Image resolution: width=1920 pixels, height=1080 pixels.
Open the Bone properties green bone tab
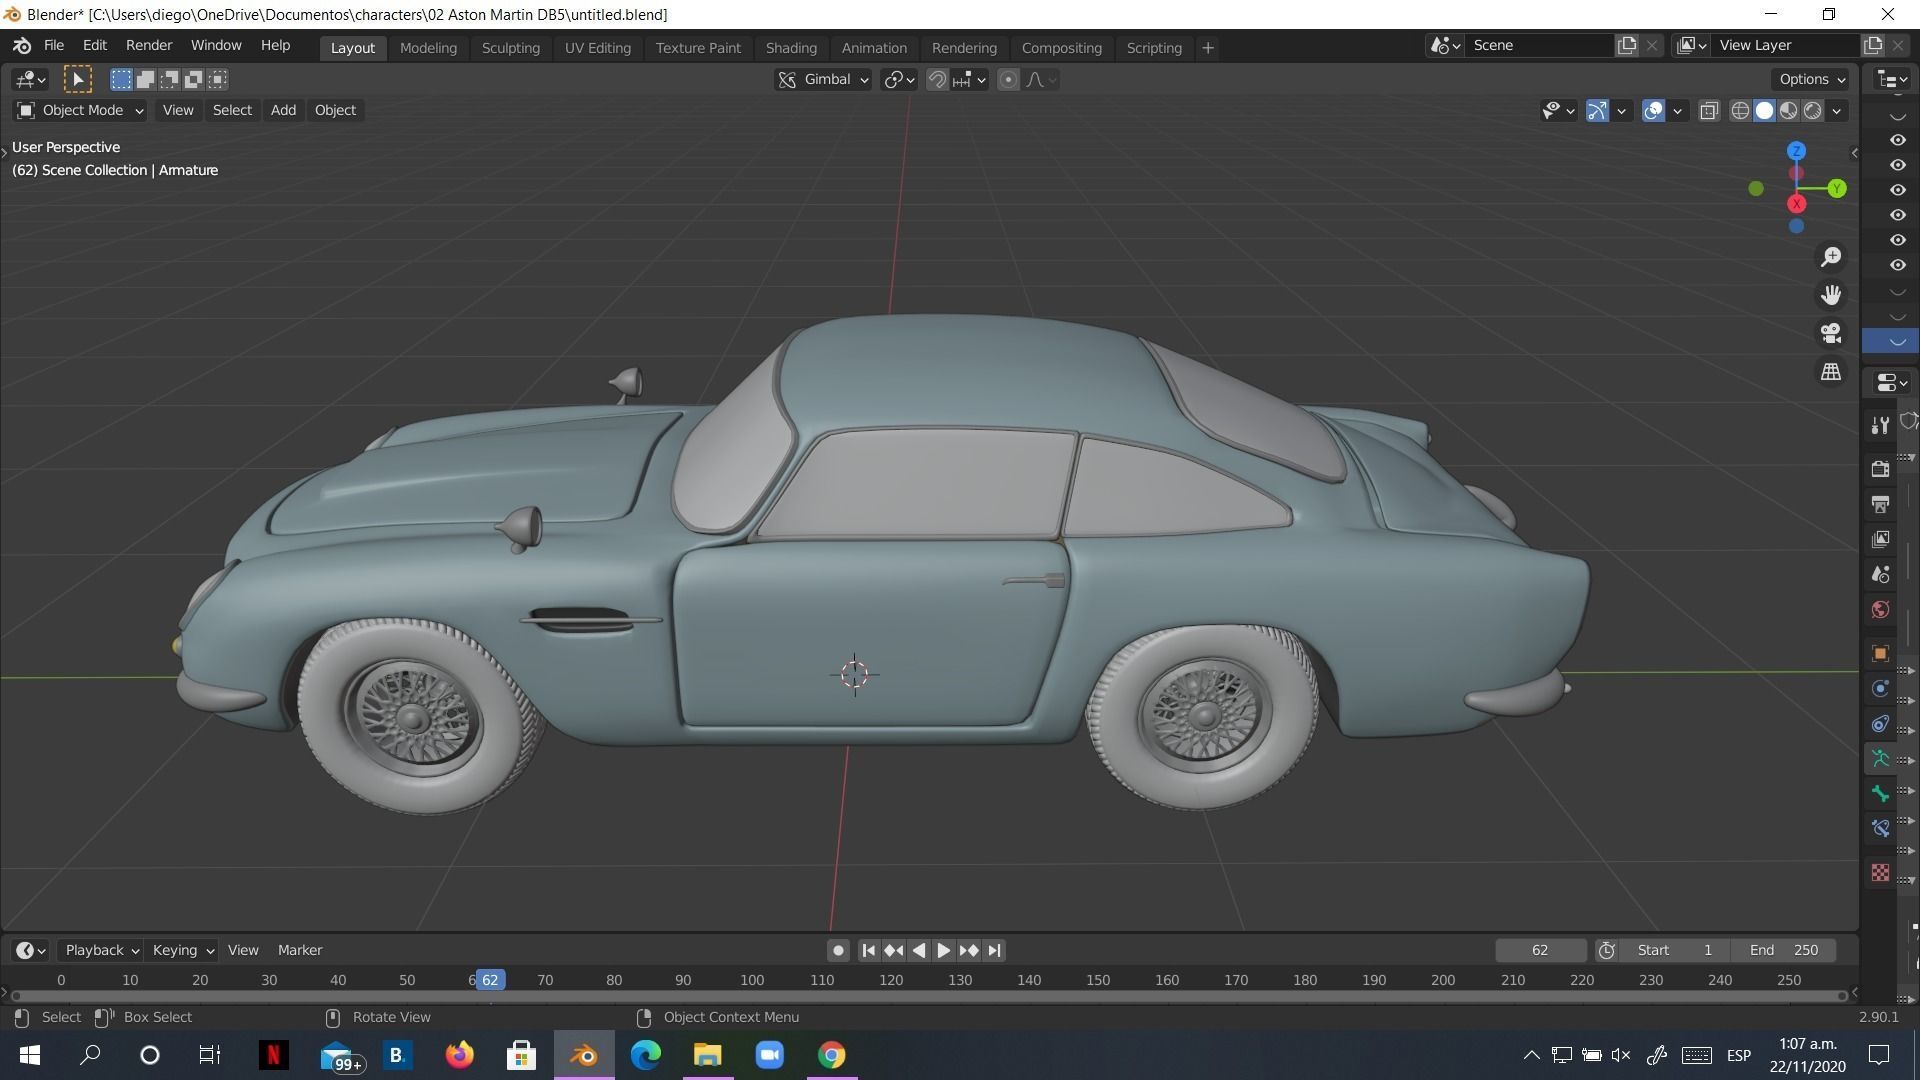pyautogui.click(x=1880, y=794)
